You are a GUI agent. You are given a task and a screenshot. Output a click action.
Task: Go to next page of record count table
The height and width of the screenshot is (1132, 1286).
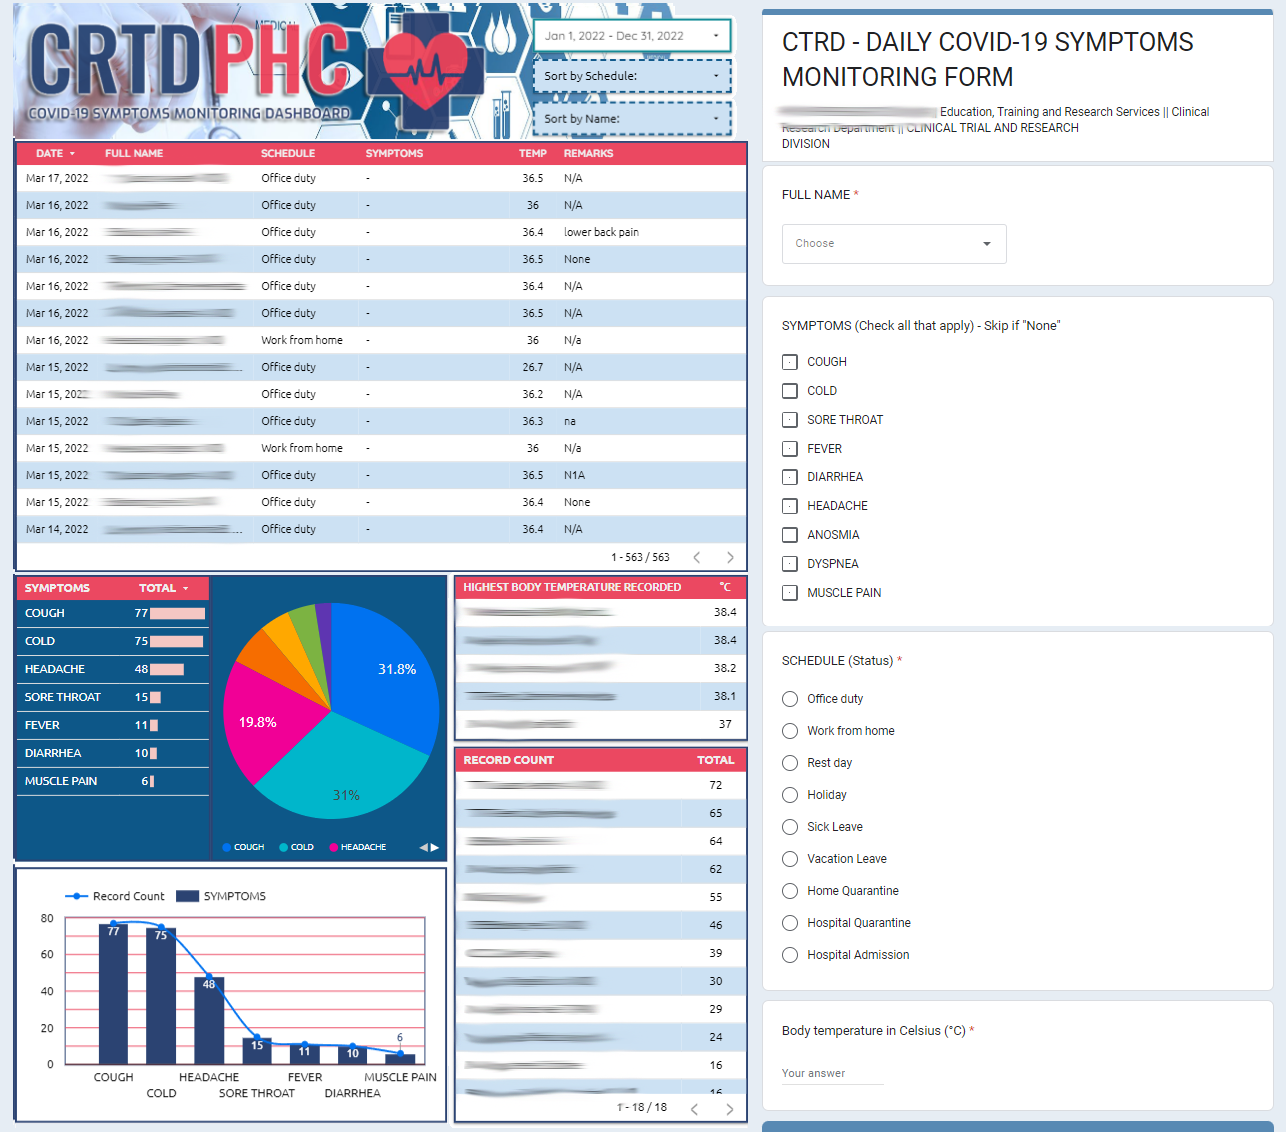730,1108
